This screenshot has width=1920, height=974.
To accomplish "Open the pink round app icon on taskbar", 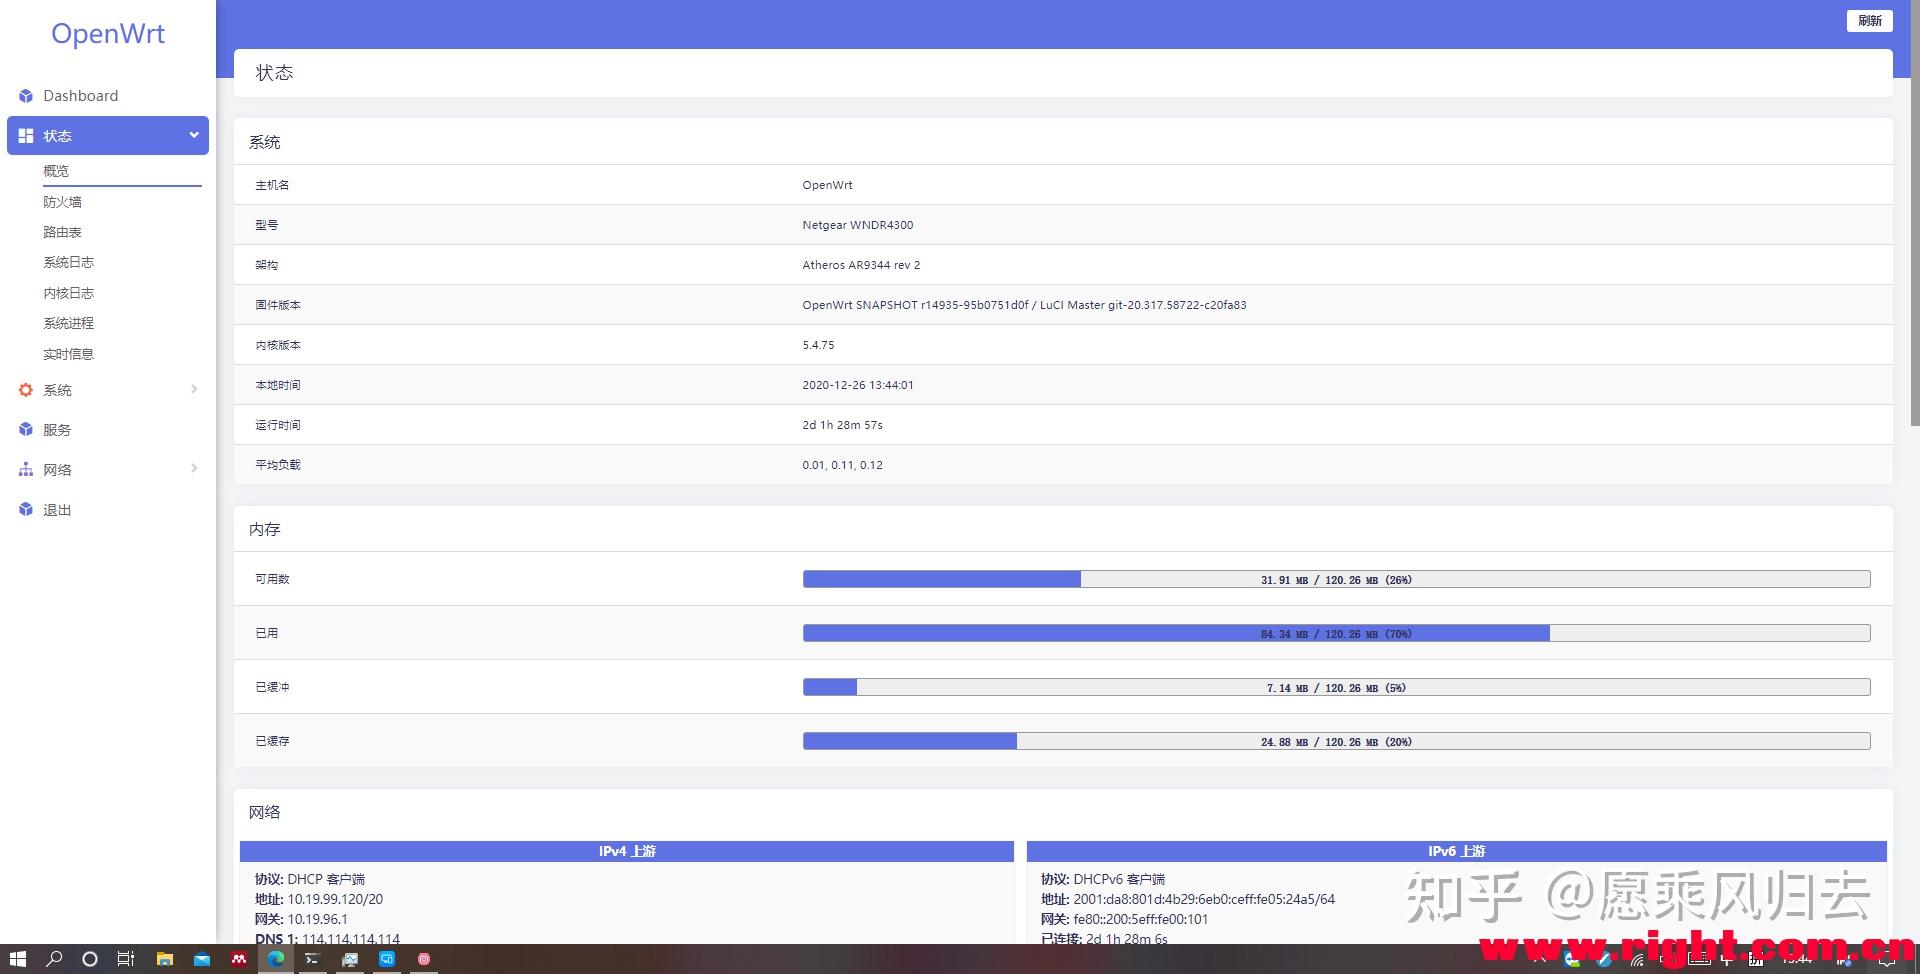I will pyautogui.click(x=424, y=959).
